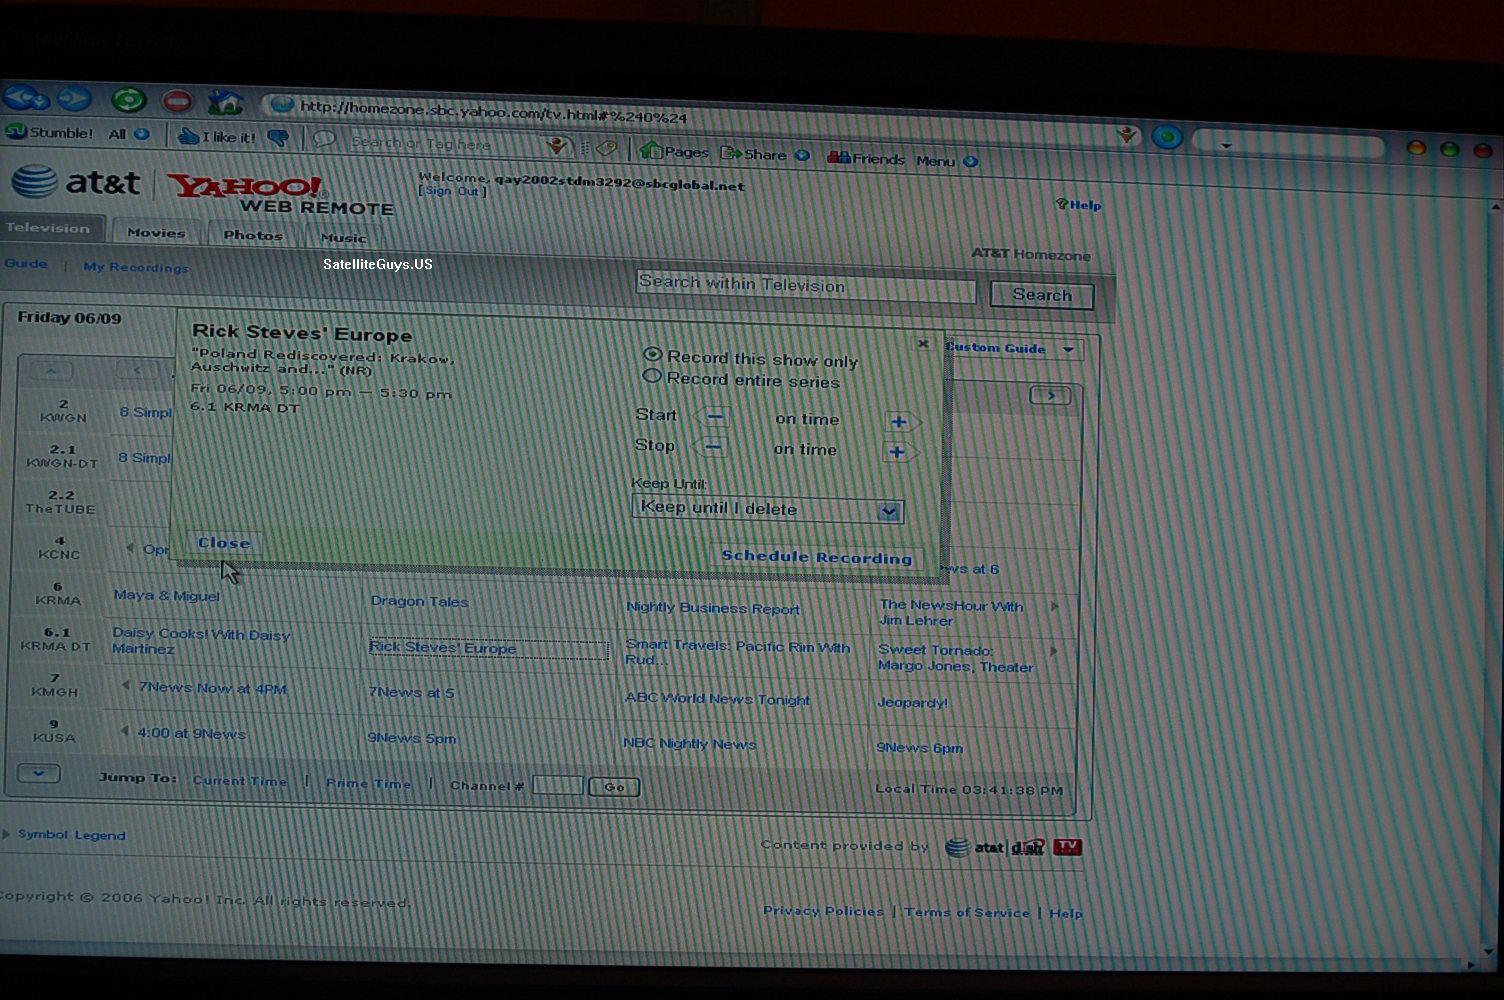Click the Close link in recording dialog
Viewport: 1504px width, 1000px height.
pos(224,543)
